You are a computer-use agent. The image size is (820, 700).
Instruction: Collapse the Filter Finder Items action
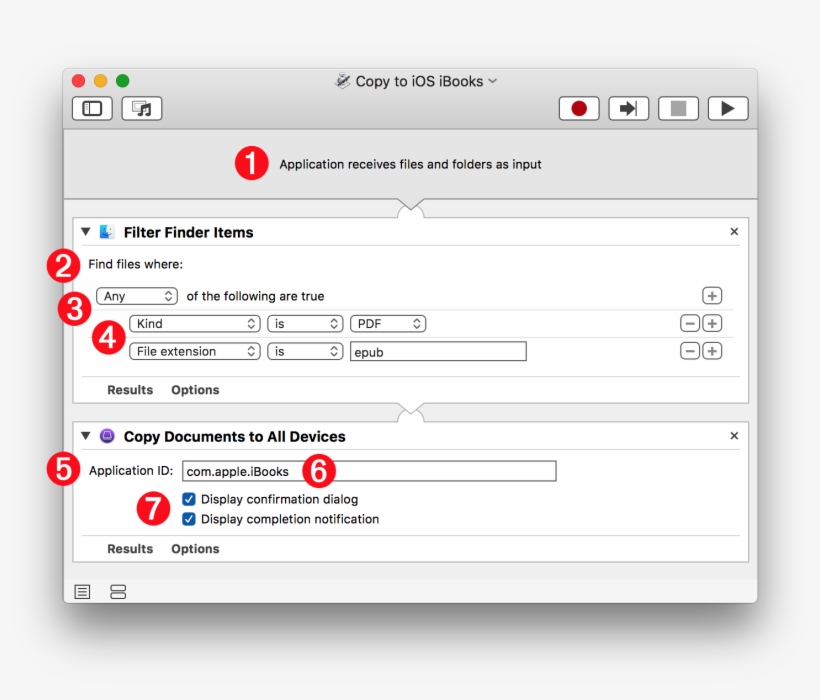click(x=86, y=232)
